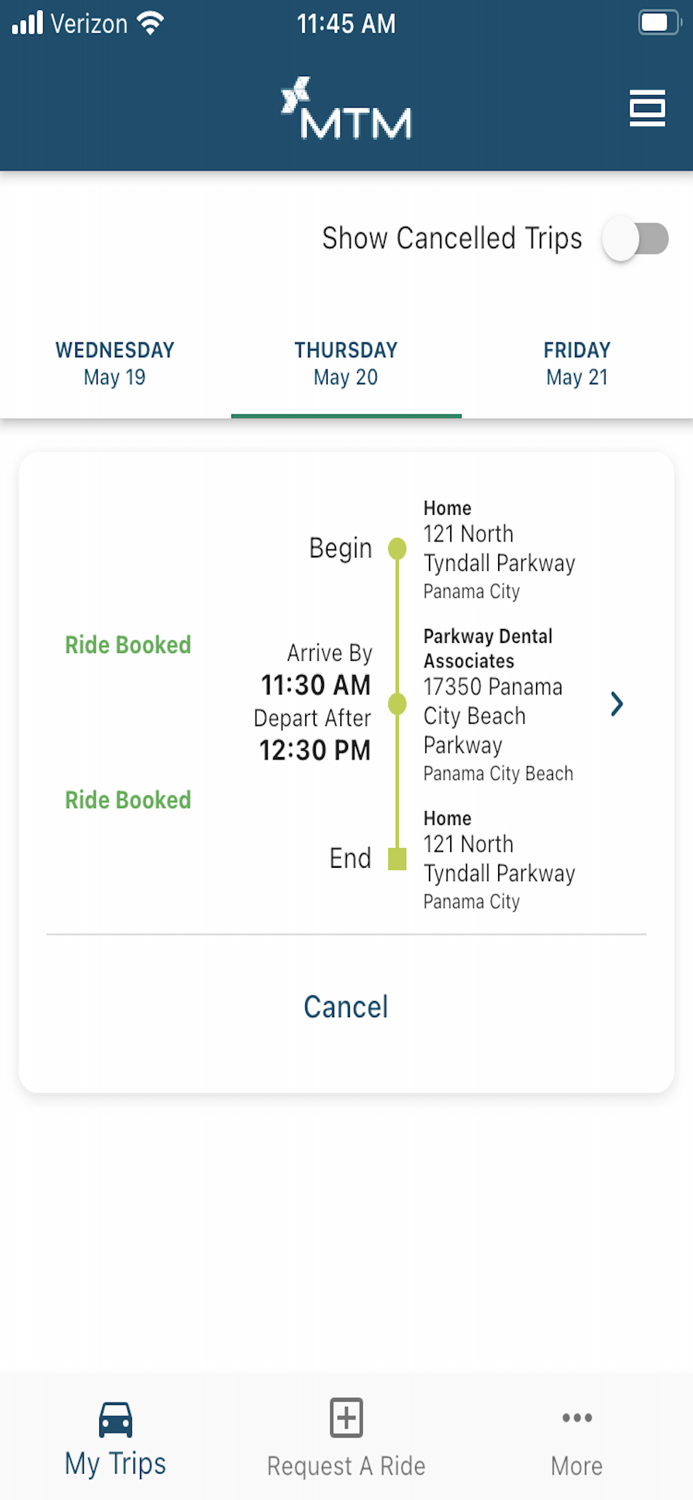Switch to the Friday May 21 tab
This screenshot has height=1500, width=693.
(x=577, y=363)
